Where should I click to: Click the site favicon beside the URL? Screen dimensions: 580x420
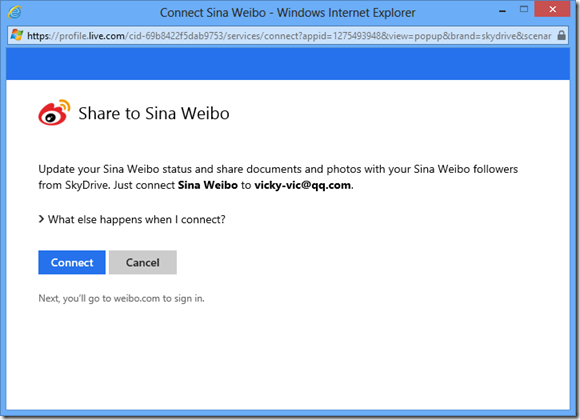[17, 36]
